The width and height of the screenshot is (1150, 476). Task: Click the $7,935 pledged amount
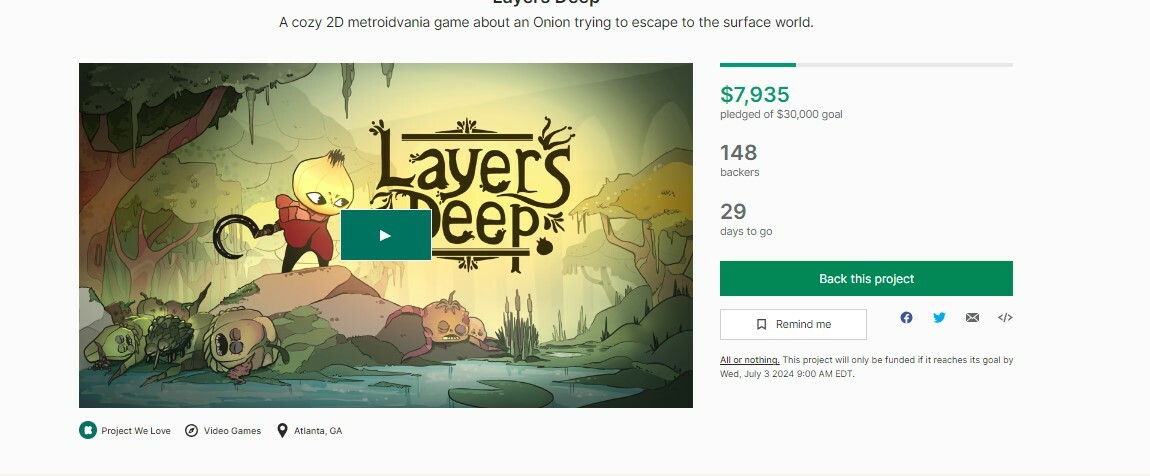coord(755,95)
